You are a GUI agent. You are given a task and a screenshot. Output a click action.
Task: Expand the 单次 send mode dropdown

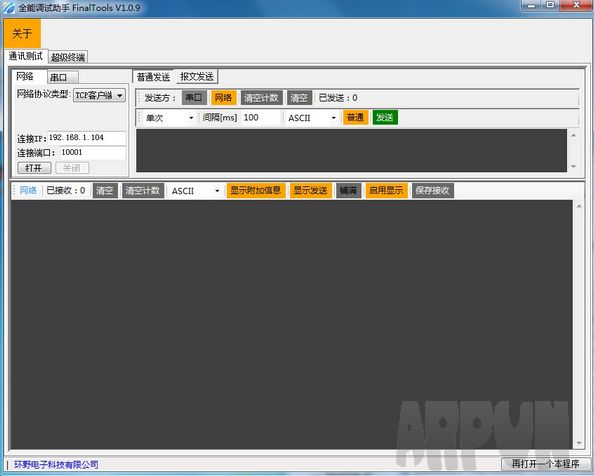(169, 118)
